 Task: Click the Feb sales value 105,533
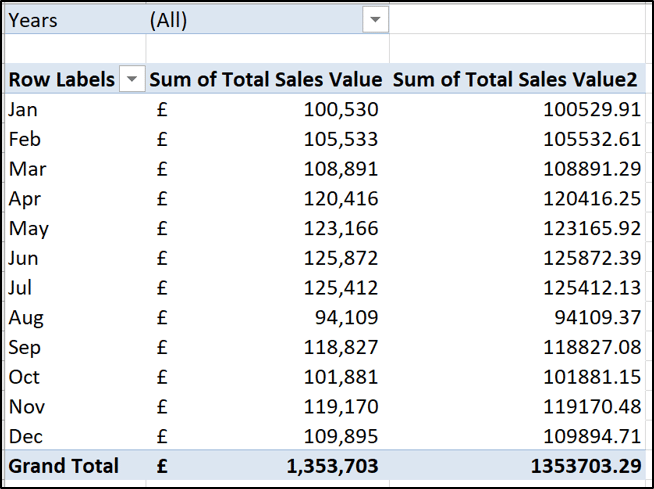coord(342,140)
